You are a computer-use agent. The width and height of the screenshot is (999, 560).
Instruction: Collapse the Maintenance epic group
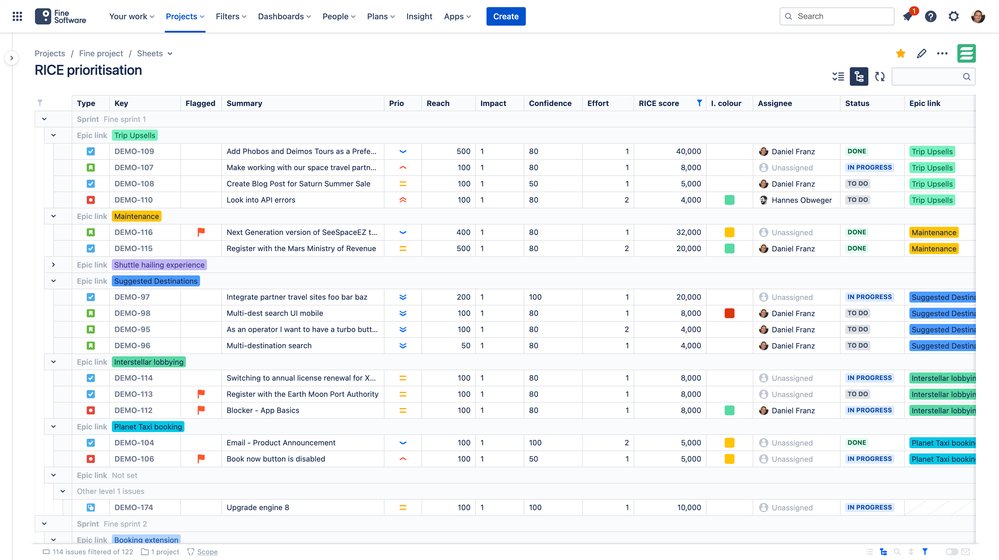click(x=54, y=216)
